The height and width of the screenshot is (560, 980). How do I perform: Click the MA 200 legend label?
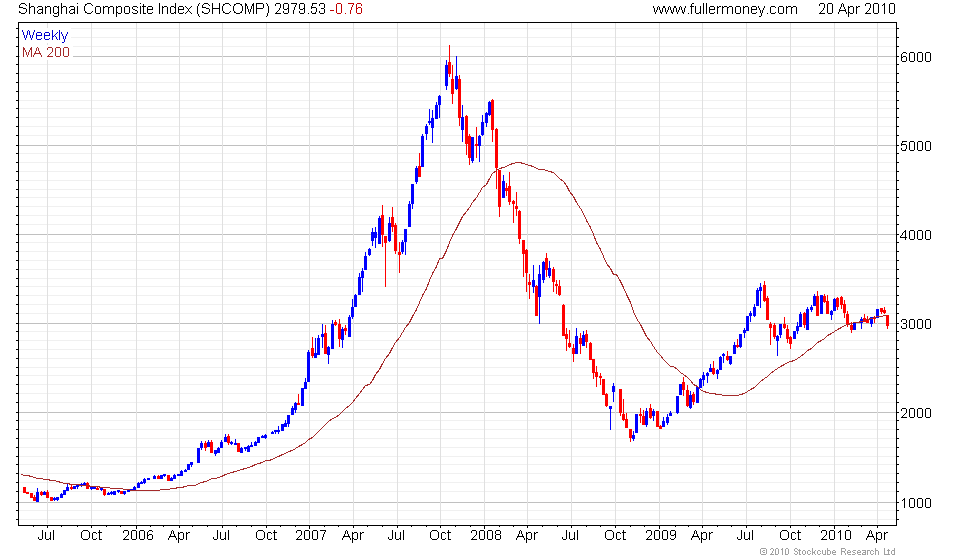pyautogui.click(x=46, y=52)
